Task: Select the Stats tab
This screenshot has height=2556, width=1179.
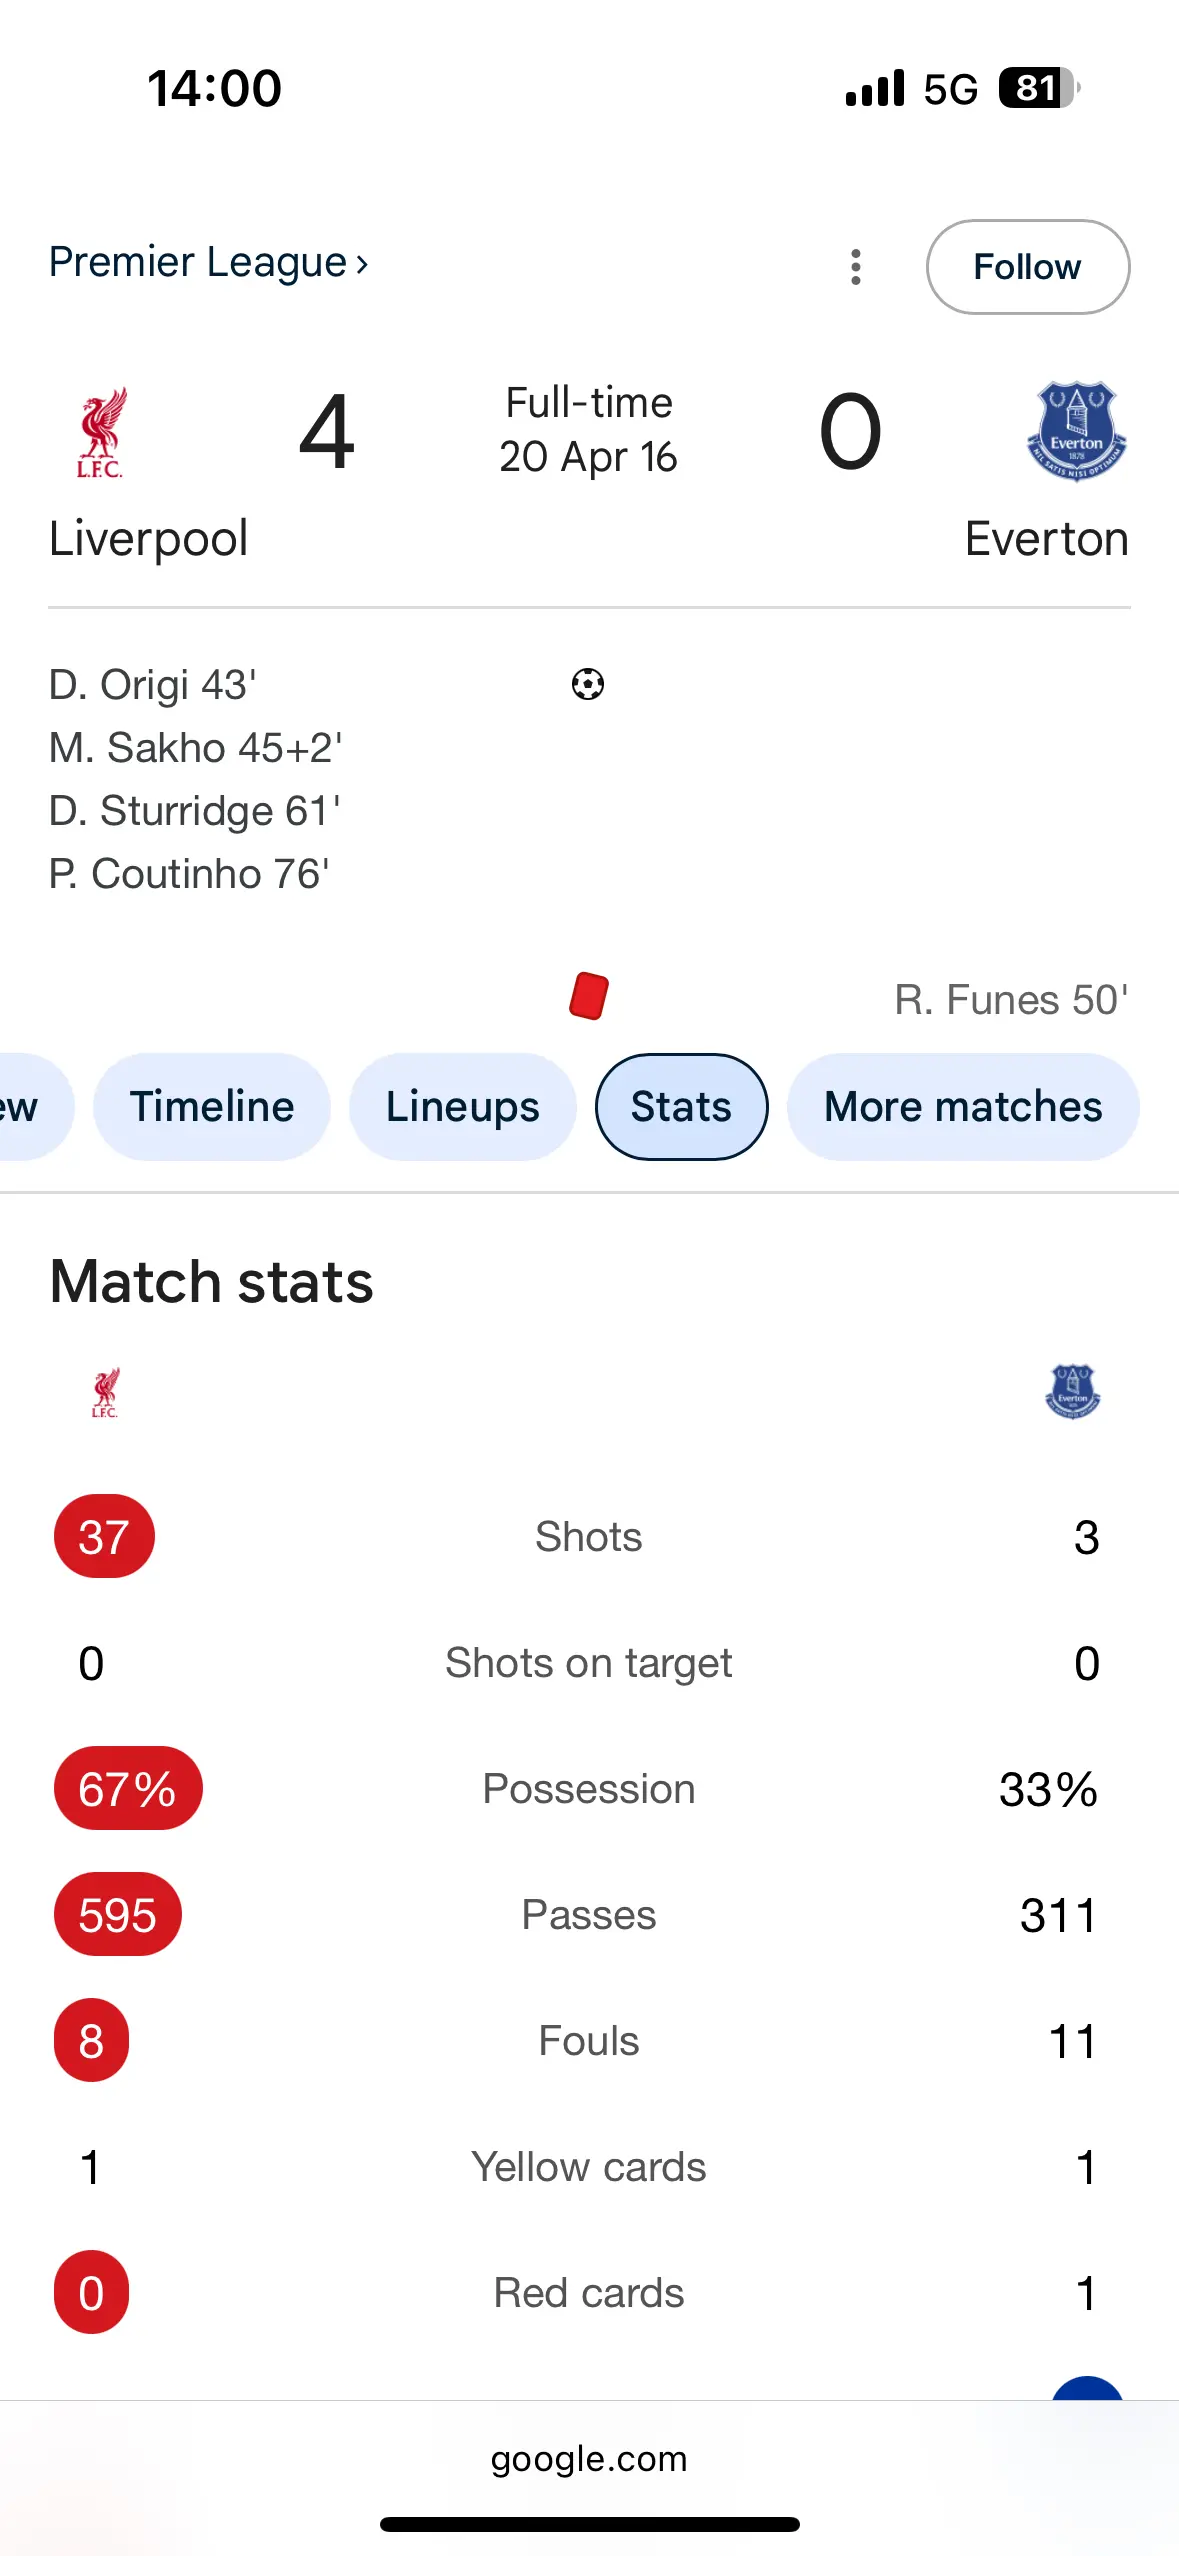Action: 681,1107
